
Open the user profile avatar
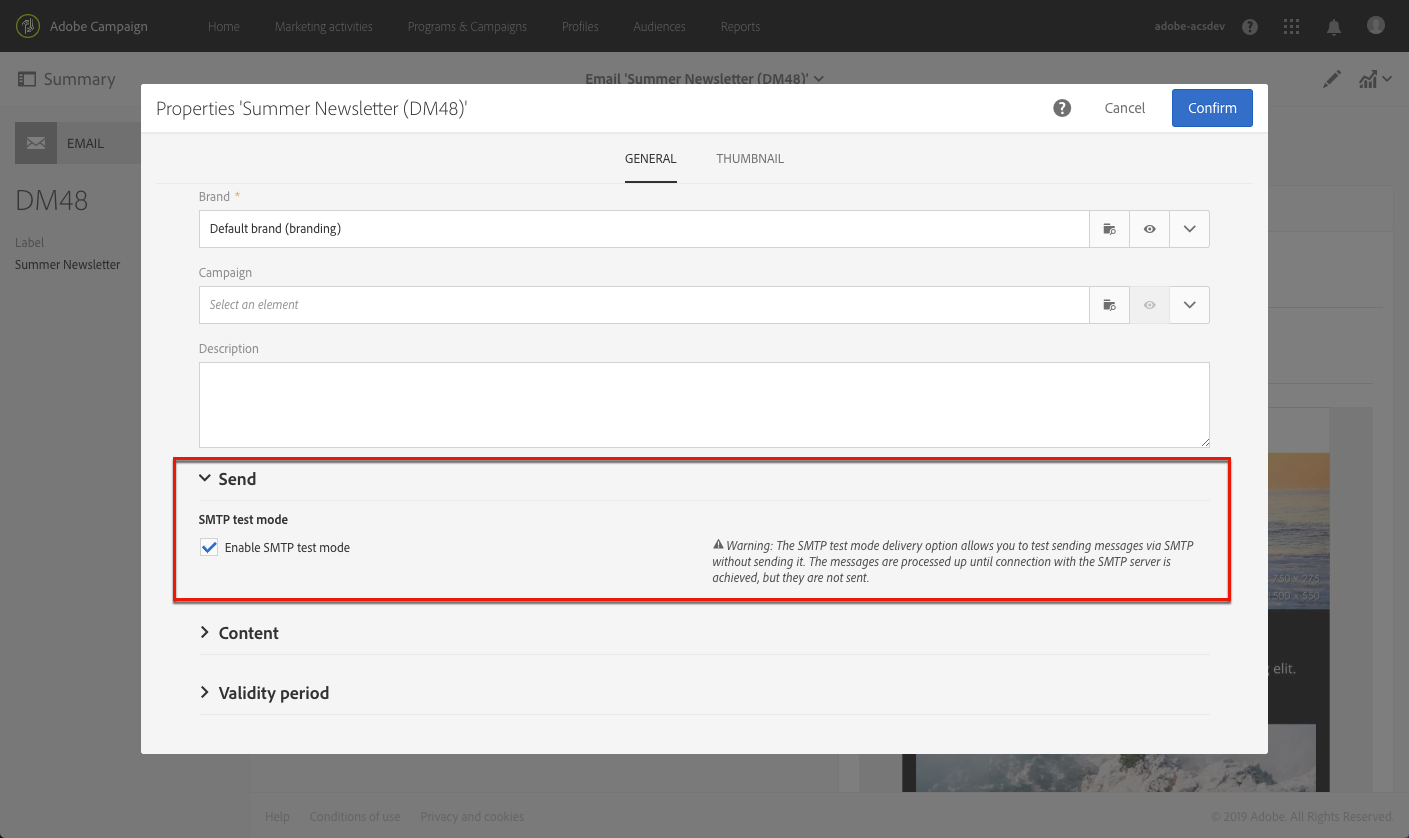click(x=1376, y=25)
